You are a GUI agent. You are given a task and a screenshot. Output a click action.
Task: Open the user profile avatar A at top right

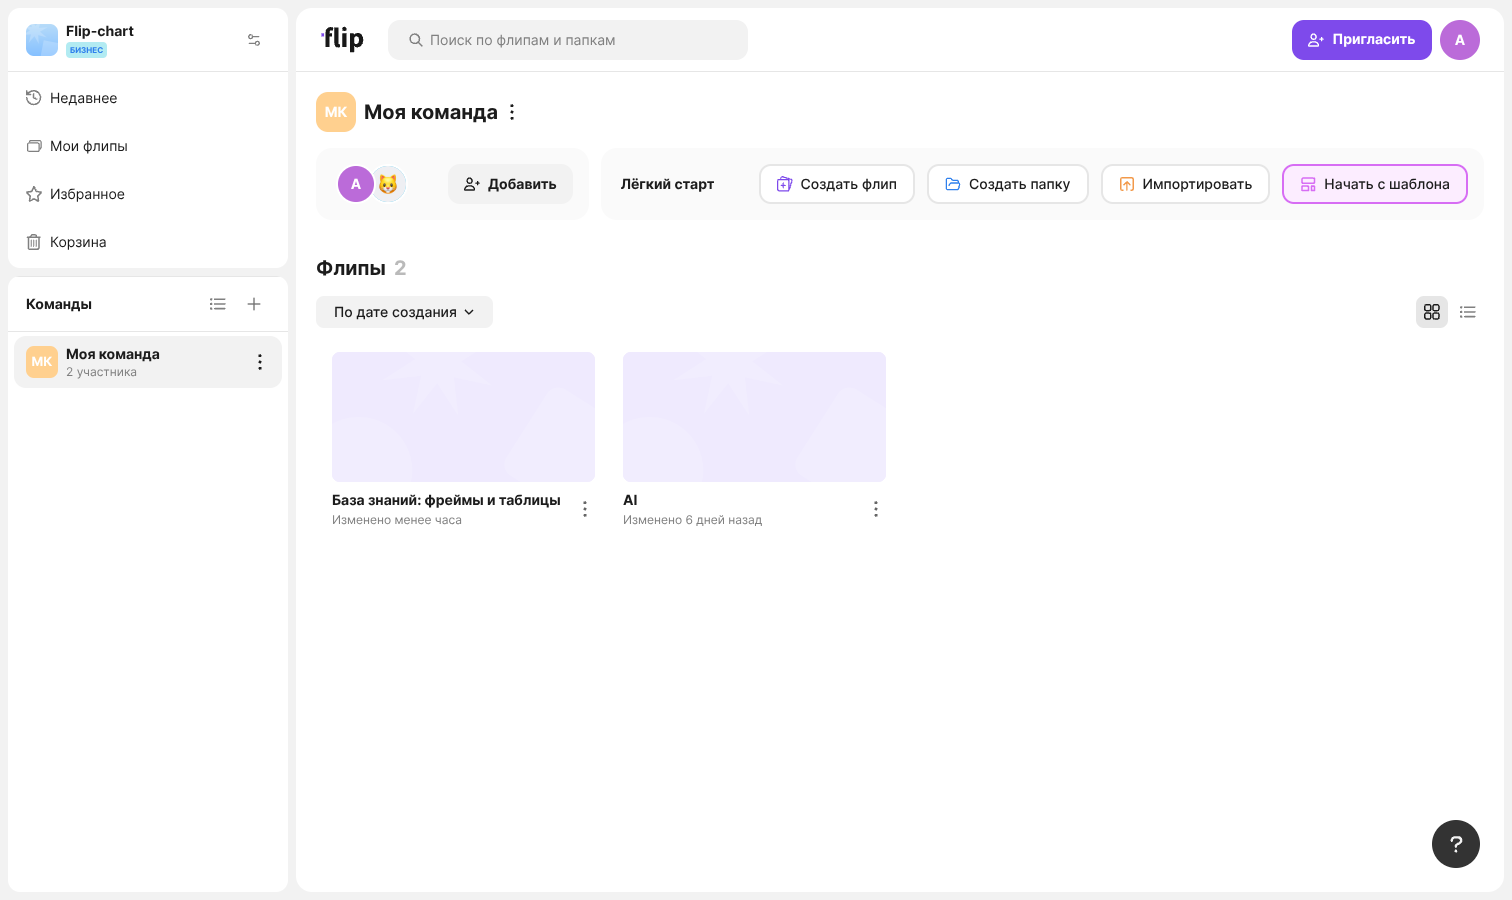point(1460,40)
